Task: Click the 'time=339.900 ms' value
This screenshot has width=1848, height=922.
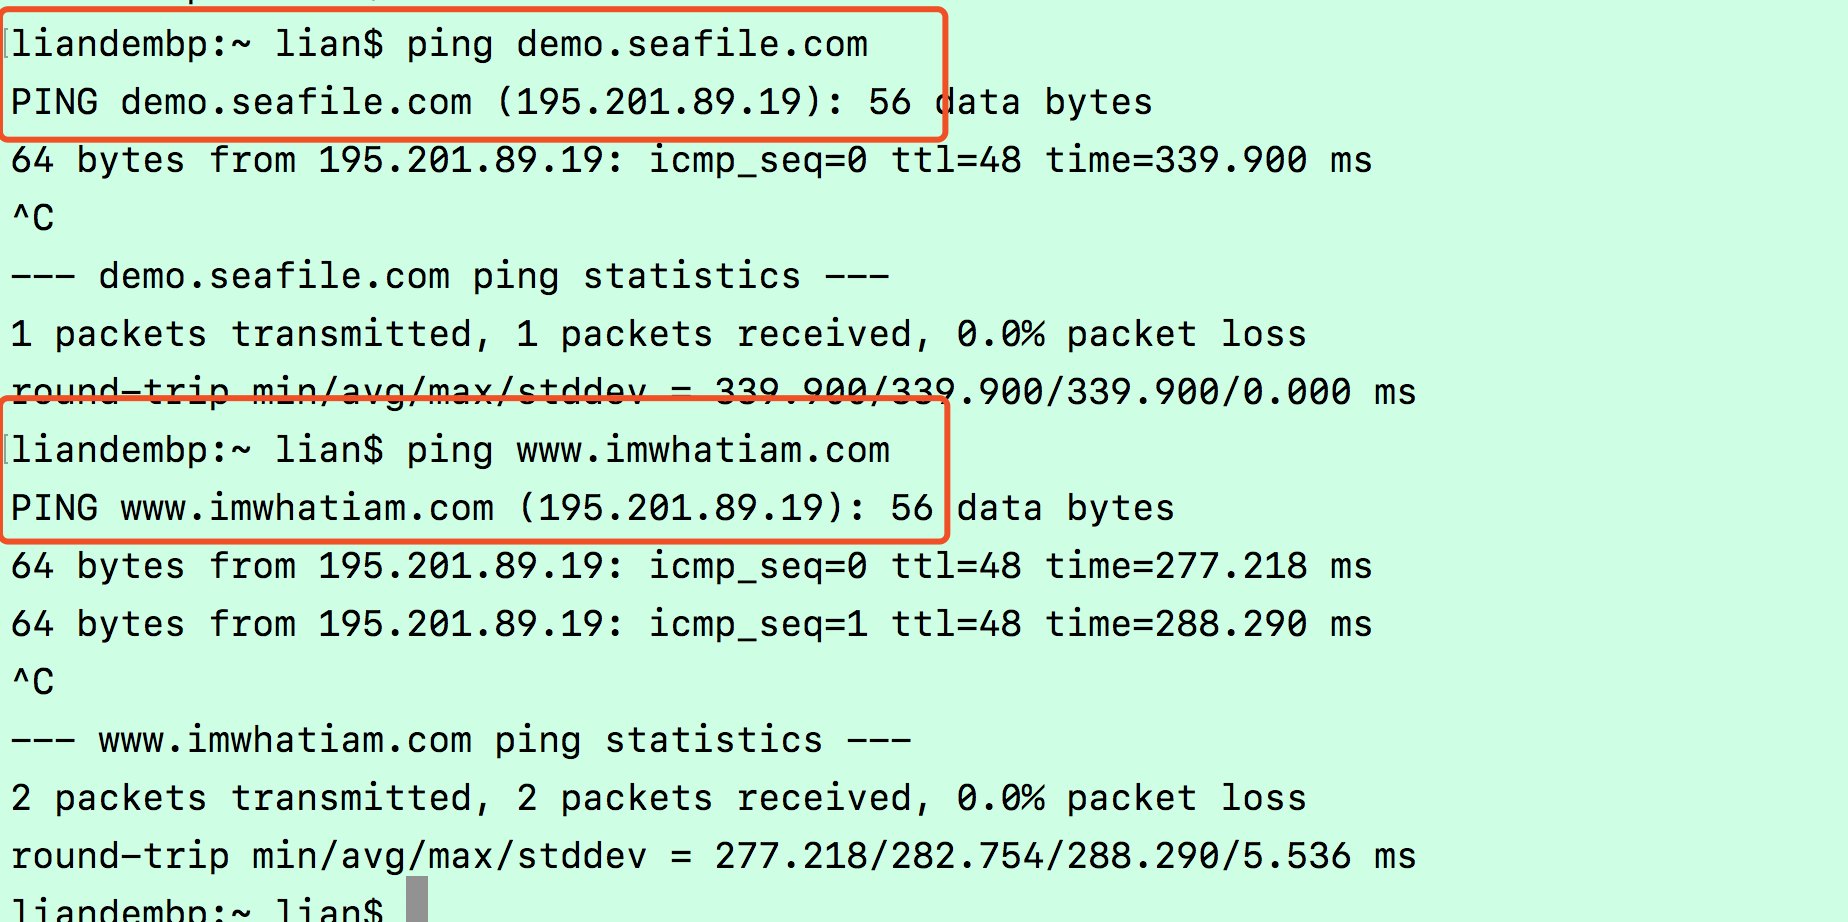Action: point(1209,161)
